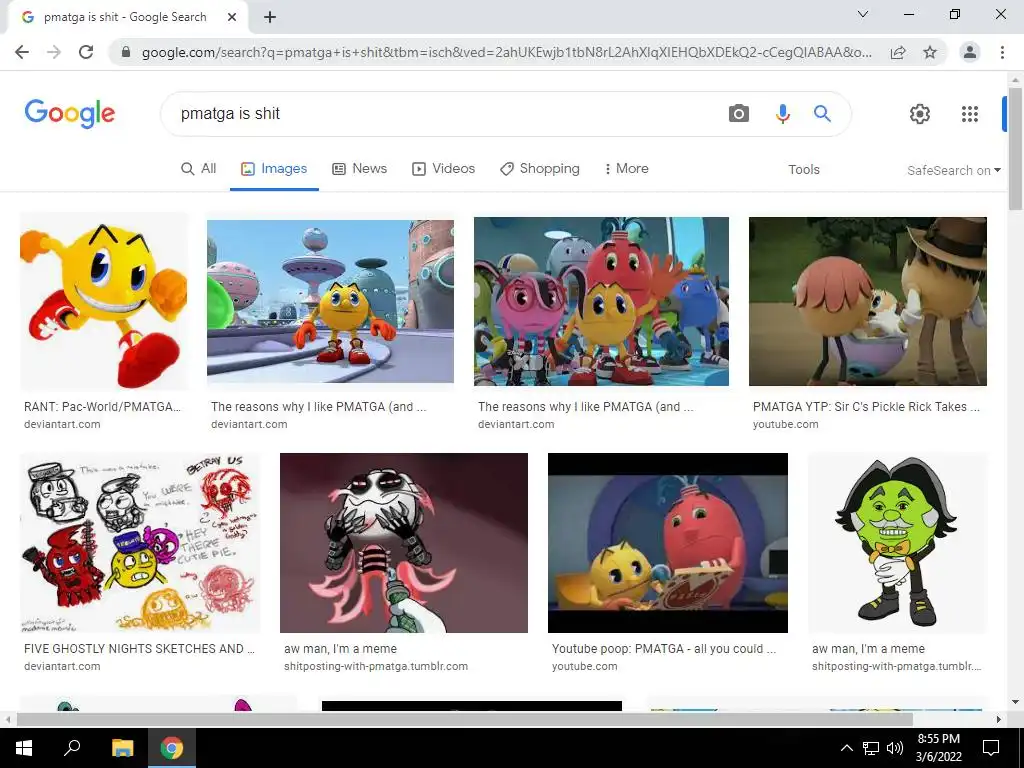Reload the page with the refresh icon
Viewport: 1024px width, 768px height.
point(86,52)
